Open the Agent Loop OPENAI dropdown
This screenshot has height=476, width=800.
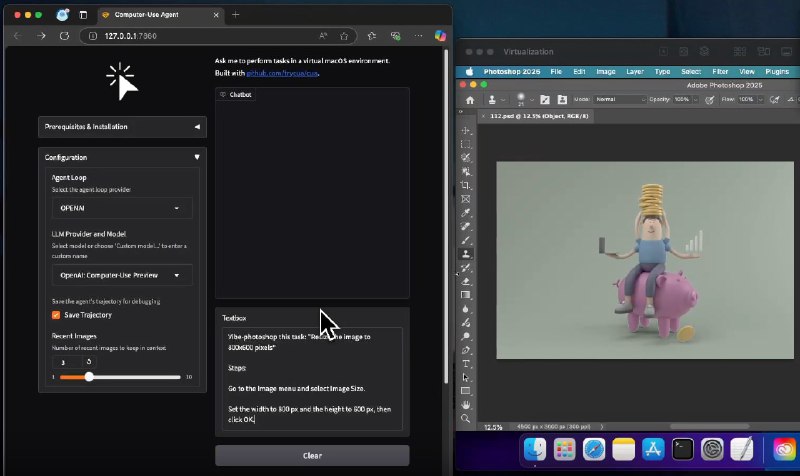tap(122, 208)
